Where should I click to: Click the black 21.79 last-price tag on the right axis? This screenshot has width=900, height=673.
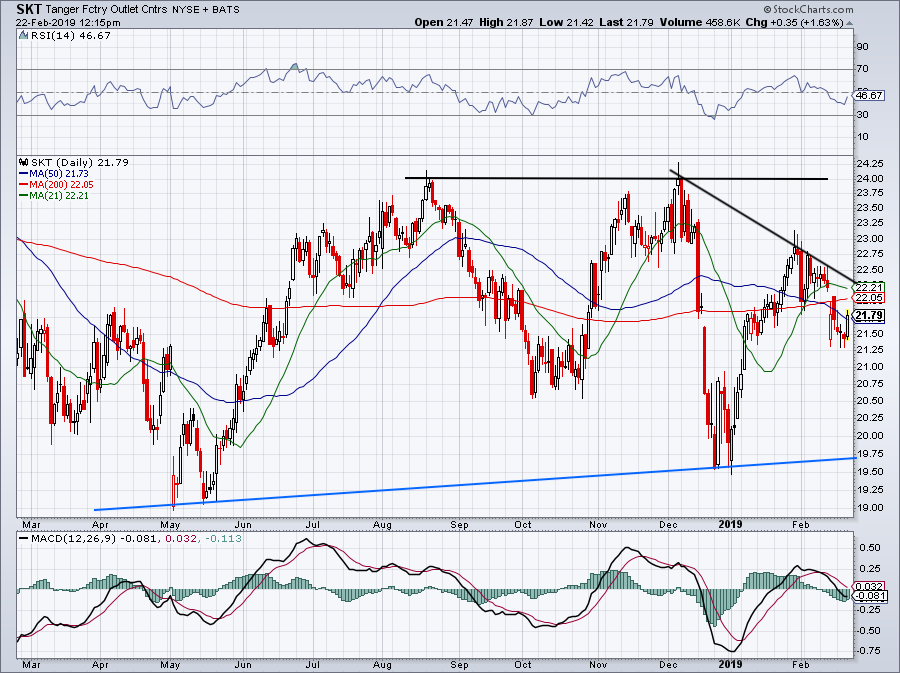pos(870,316)
